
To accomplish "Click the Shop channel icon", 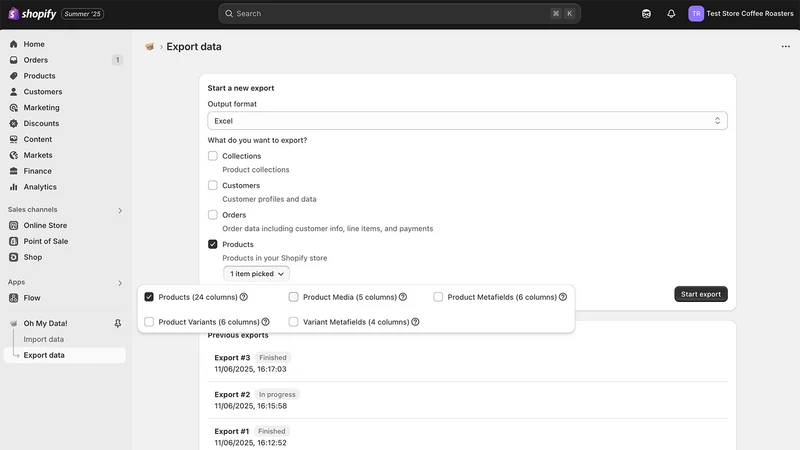I will click(x=14, y=257).
